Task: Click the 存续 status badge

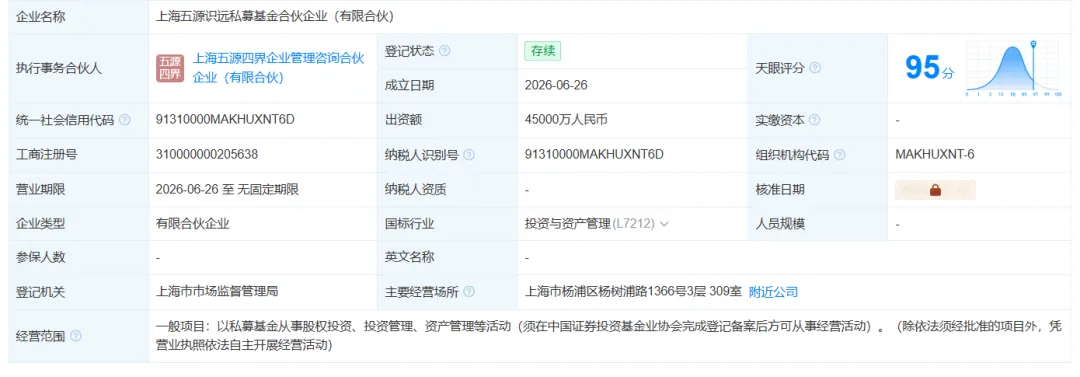Action: pos(543,51)
